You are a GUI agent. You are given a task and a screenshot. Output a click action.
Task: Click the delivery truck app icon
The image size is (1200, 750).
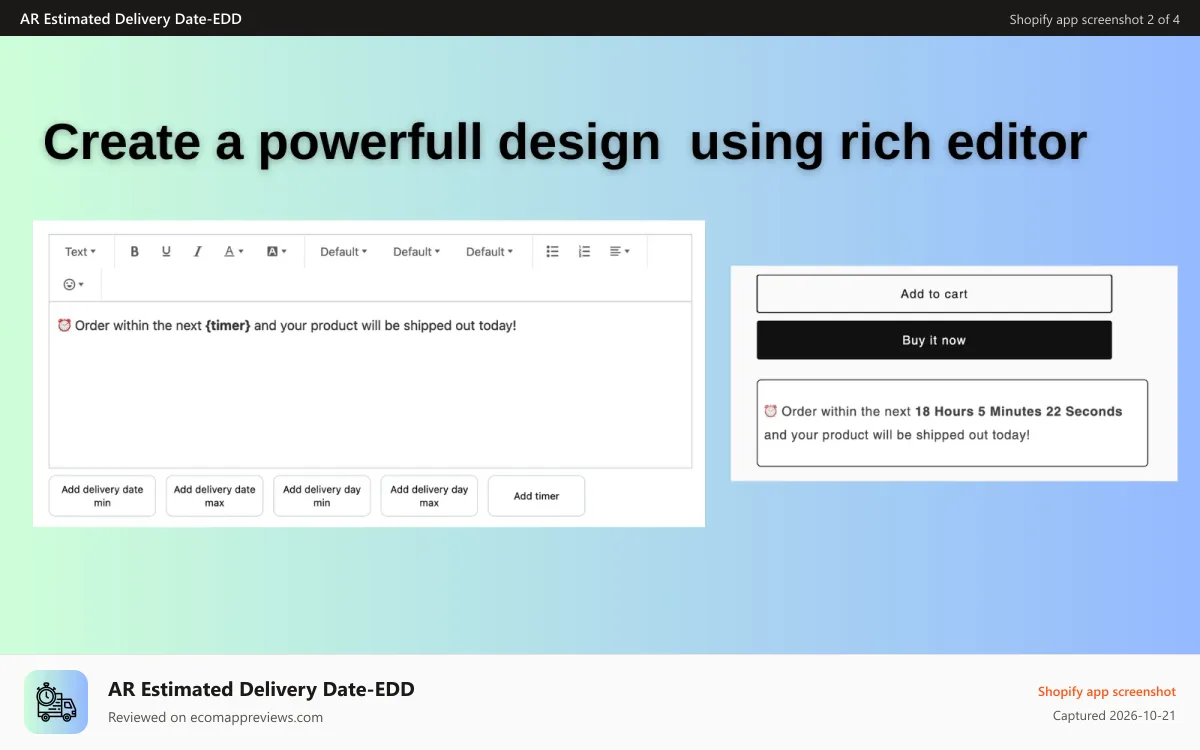[x=56, y=702]
